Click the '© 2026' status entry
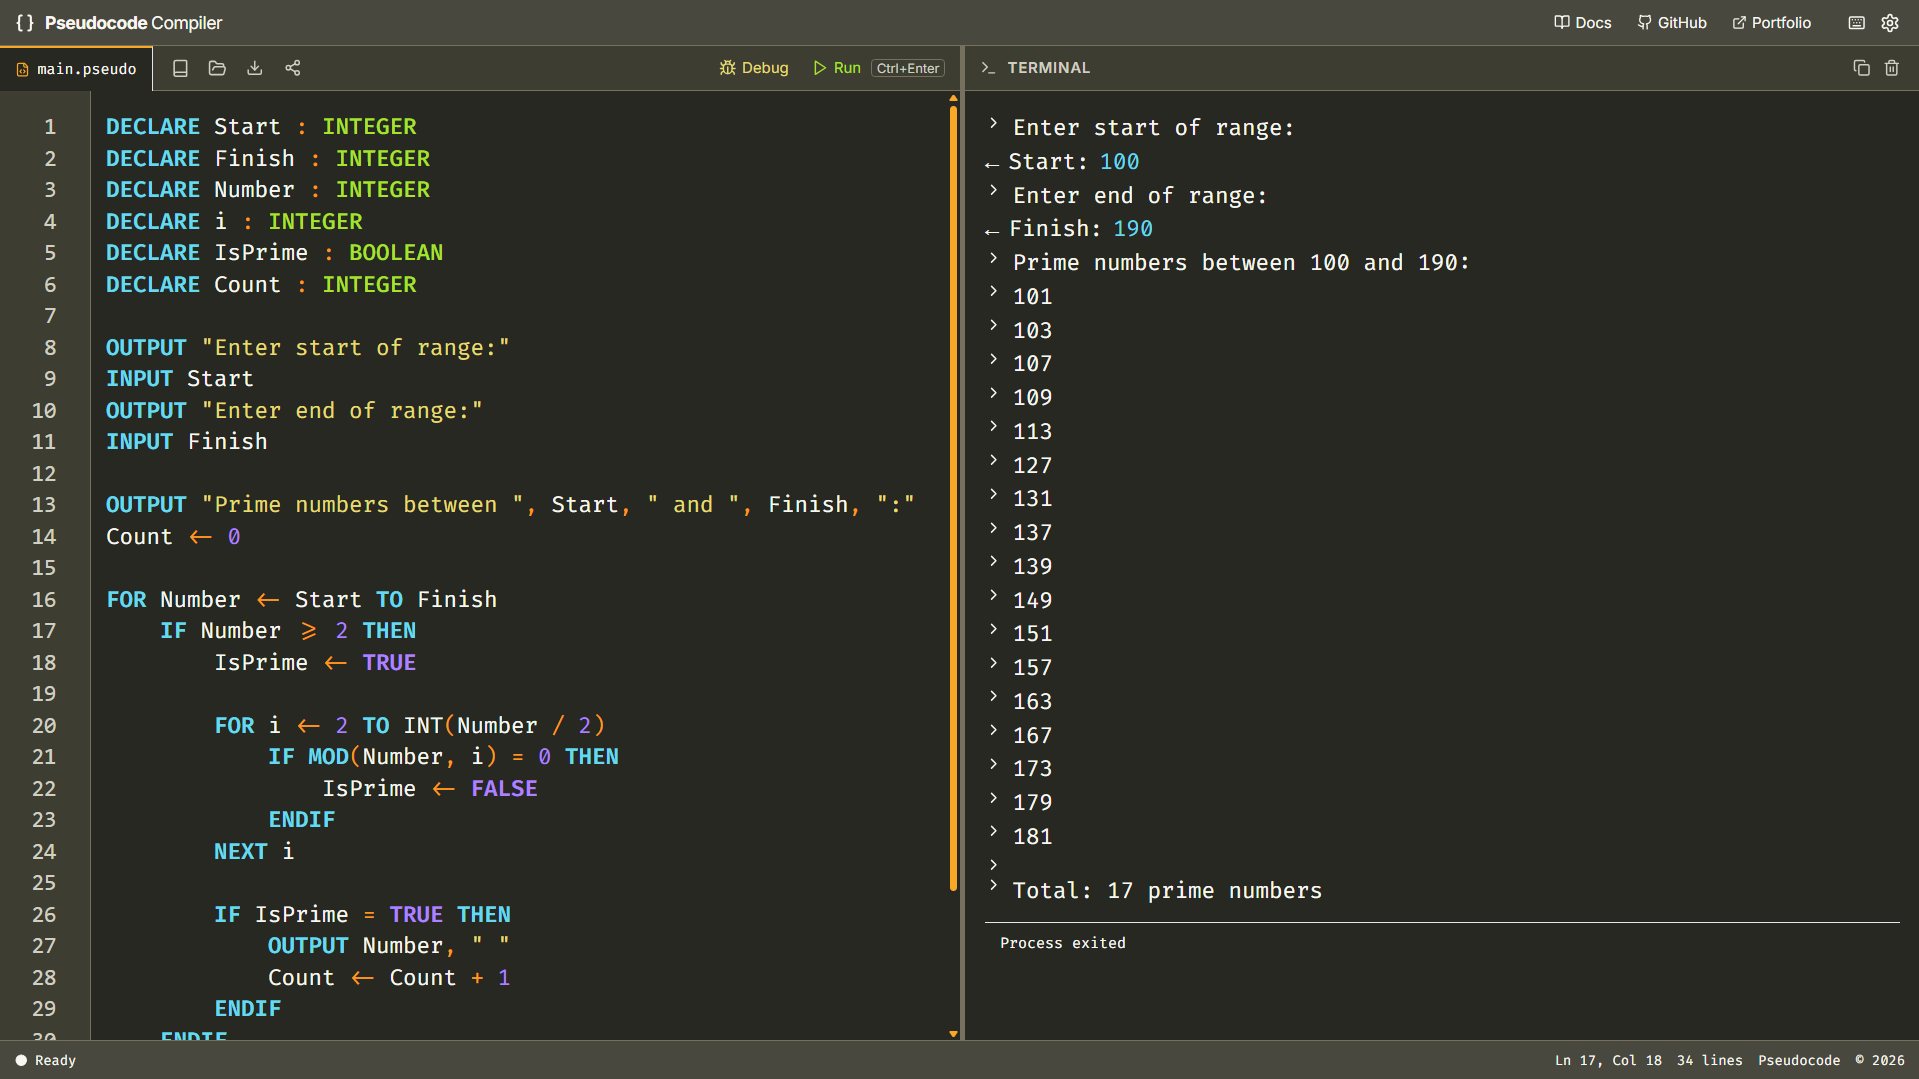Image resolution: width=1919 pixels, height=1079 pixels. [x=1879, y=1060]
